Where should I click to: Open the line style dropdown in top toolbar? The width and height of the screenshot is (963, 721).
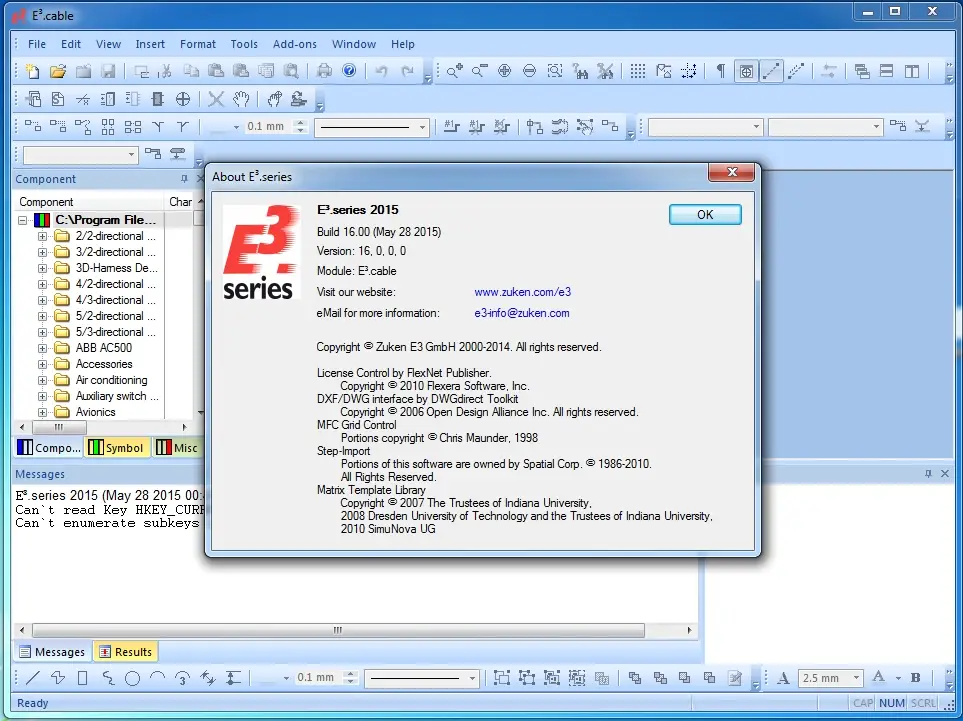422,128
